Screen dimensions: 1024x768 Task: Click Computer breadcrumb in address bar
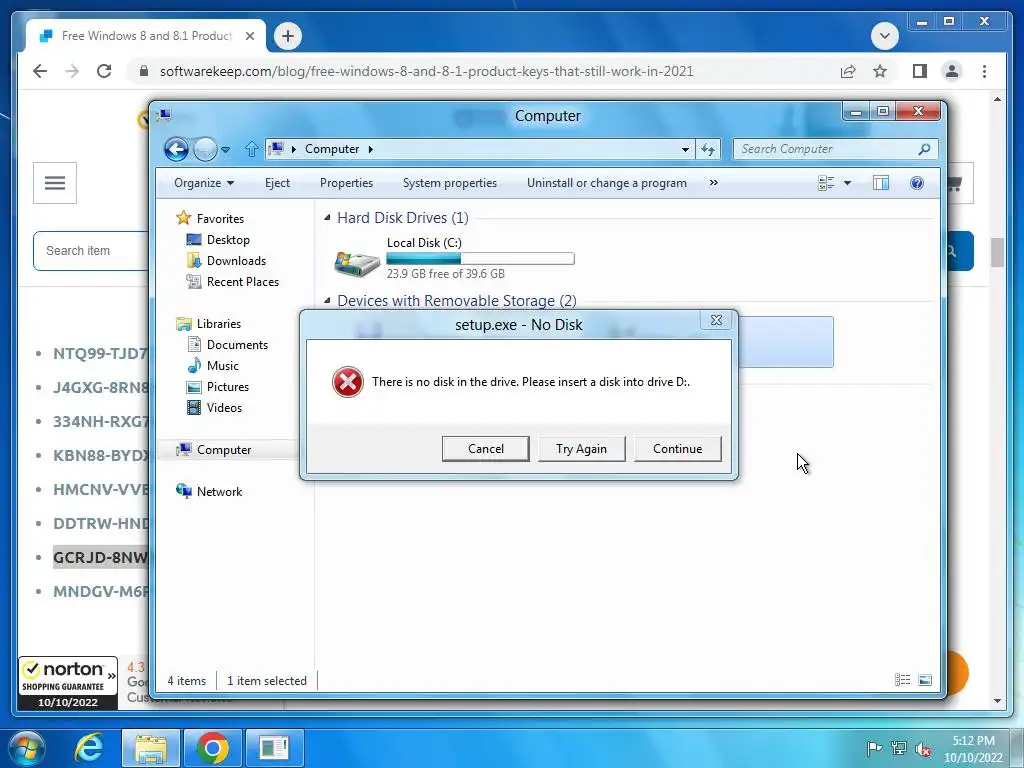pos(332,149)
